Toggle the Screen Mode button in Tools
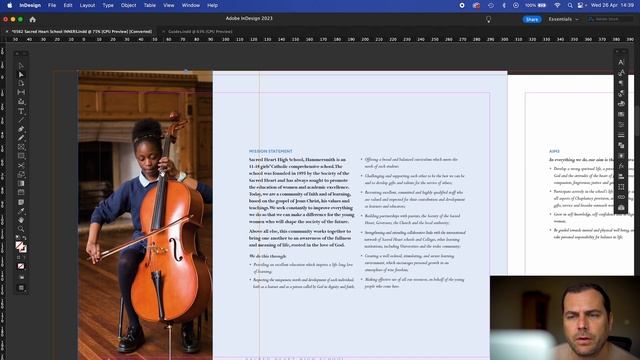Image resolution: width=640 pixels, height=360 pixels. 21,288
